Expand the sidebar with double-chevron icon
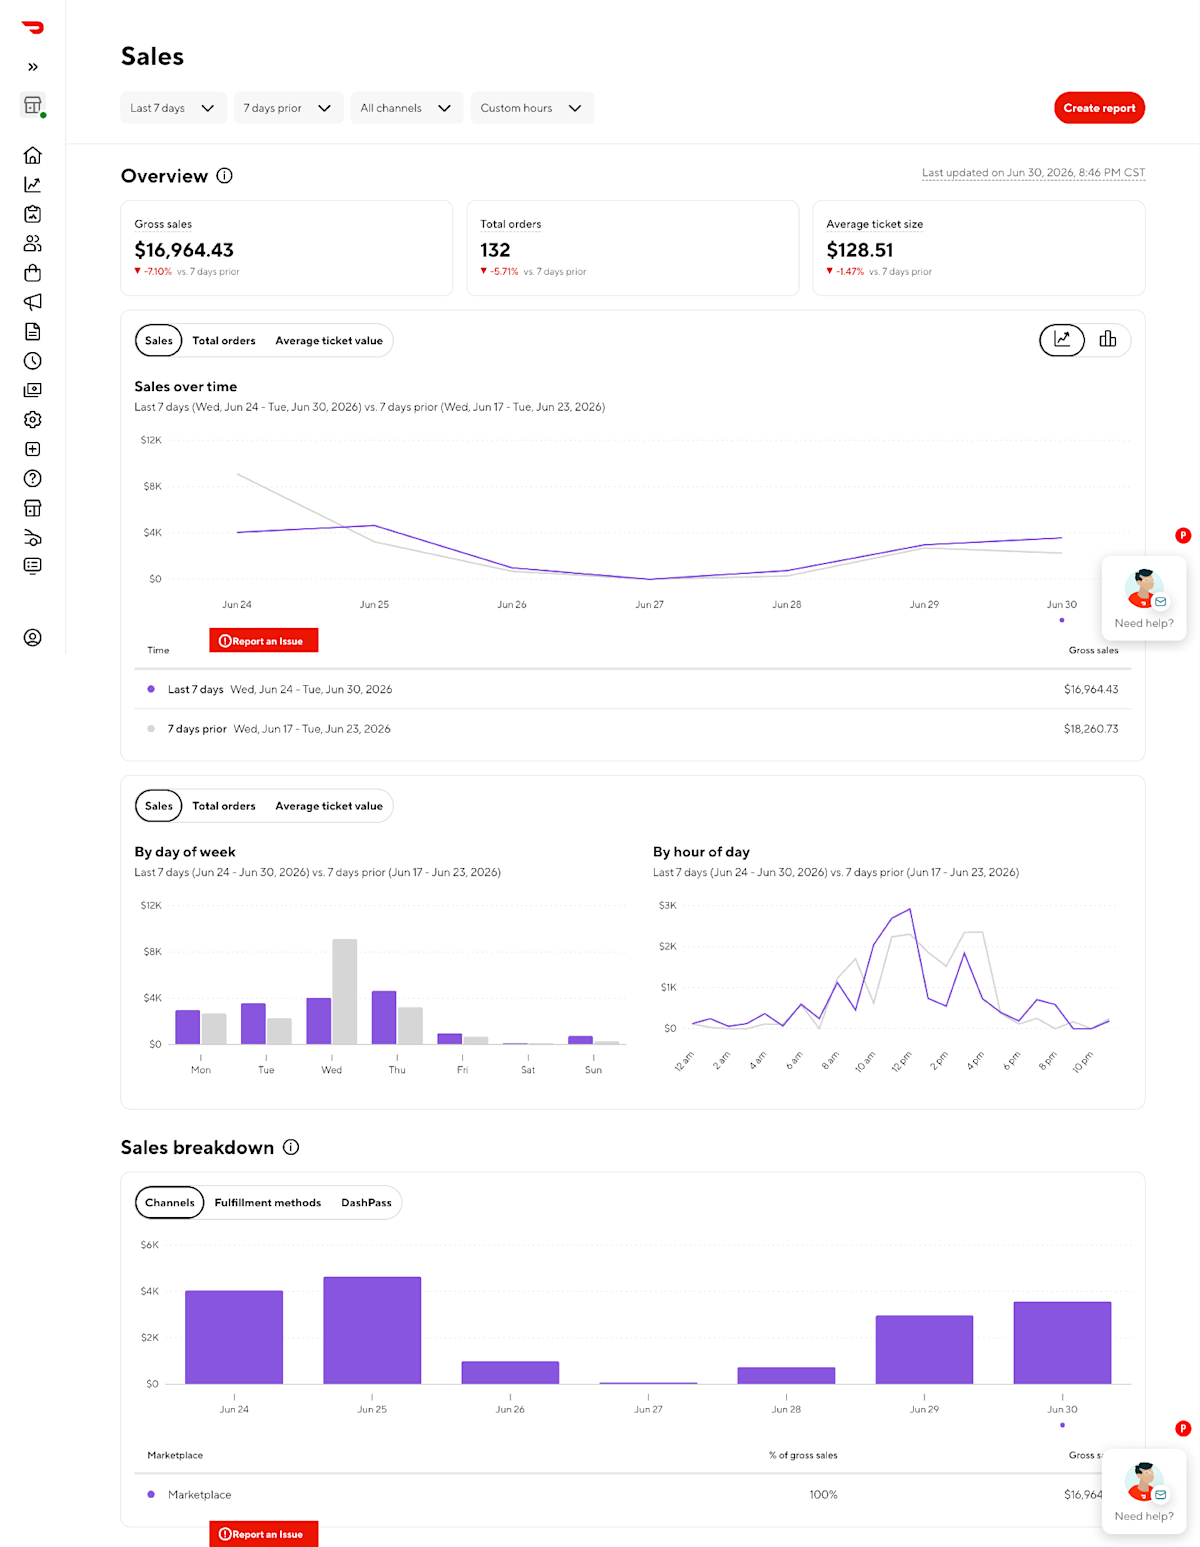This screenshot has width=1200, height=1547. coord(33,67)
